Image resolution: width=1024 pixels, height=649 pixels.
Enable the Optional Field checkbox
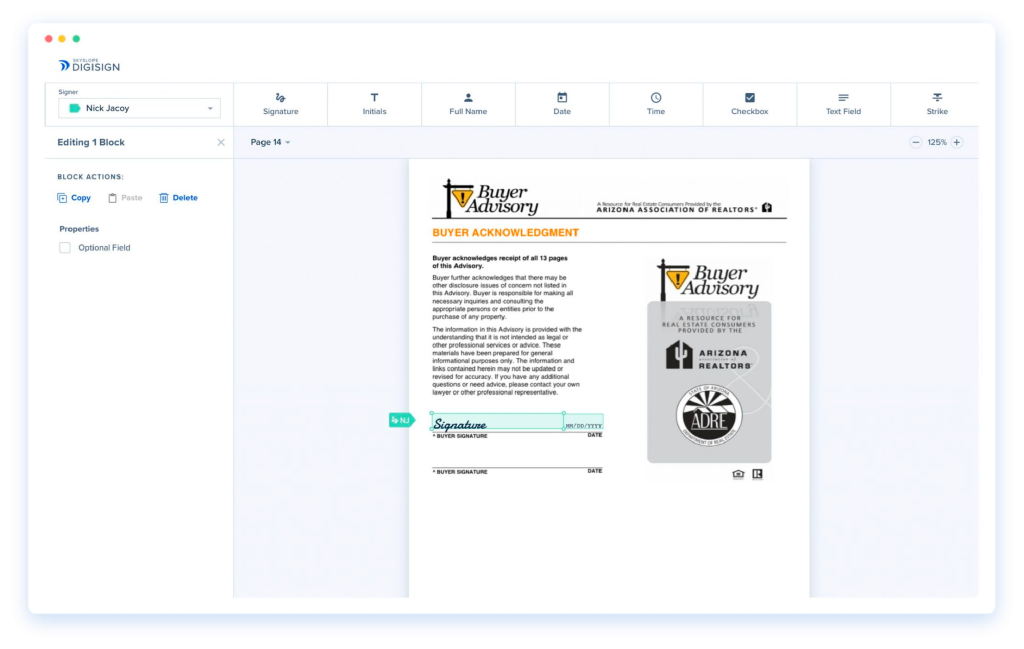pyautogui.click(x=65, y=248)
